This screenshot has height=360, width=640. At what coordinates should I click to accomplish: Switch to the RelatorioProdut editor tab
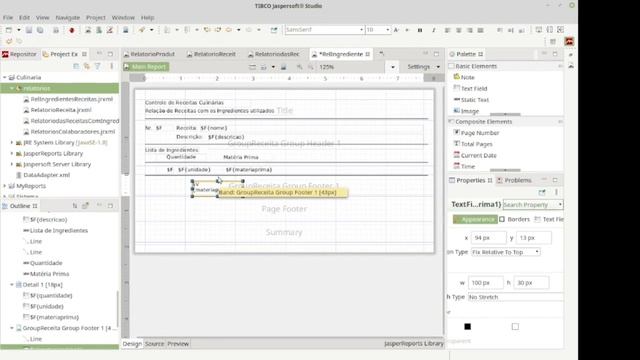tap(149, 54)
